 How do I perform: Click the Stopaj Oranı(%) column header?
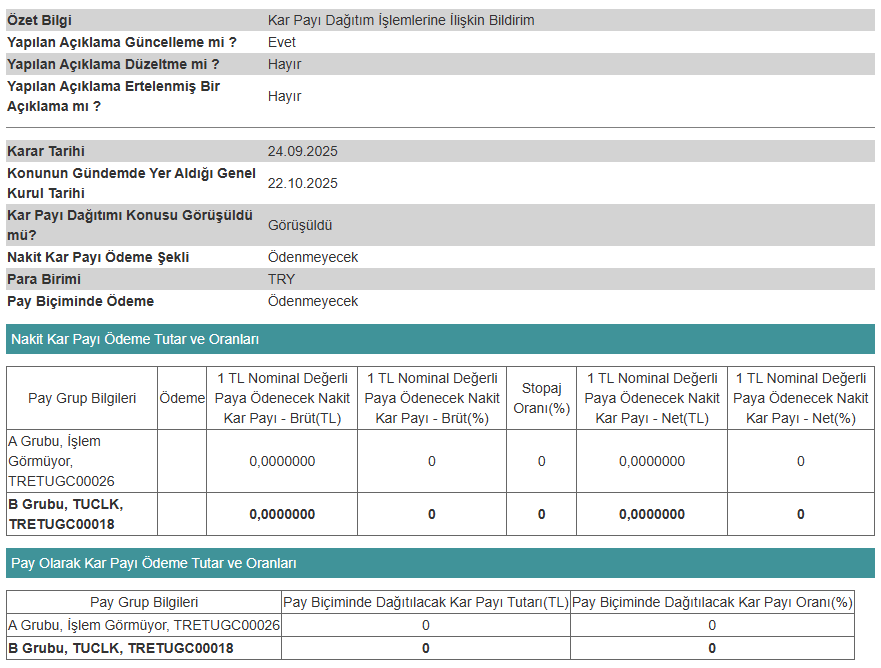pyautogui.click(x=541, y=398)
